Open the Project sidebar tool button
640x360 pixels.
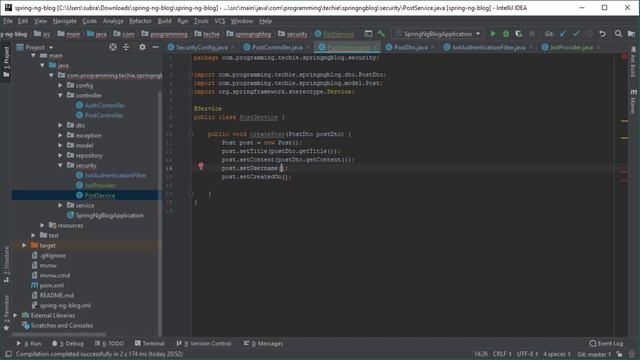pyautogui.click(x=6, y=62)
